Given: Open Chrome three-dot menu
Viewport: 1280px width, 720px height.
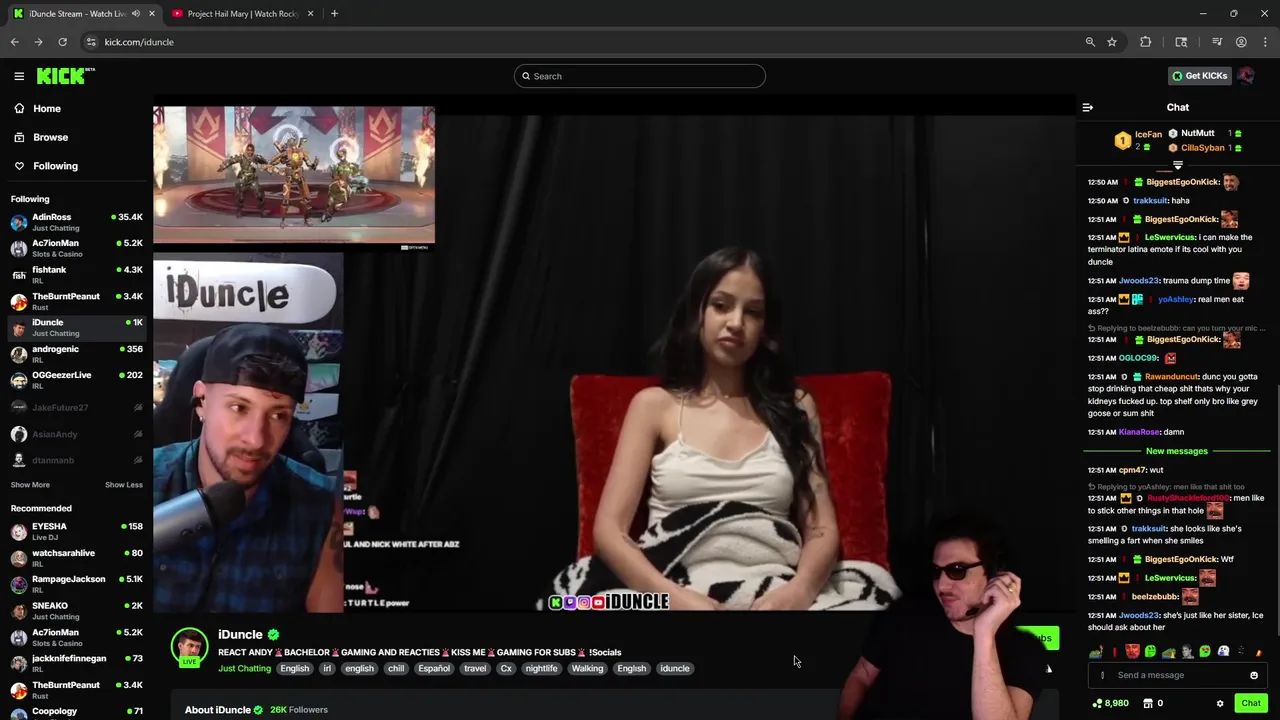Looking at the screenshot, I should [1265, 42].
